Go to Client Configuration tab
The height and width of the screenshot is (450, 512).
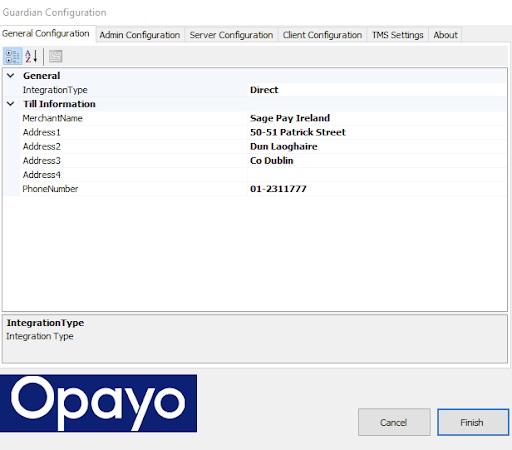pos(322,35)
